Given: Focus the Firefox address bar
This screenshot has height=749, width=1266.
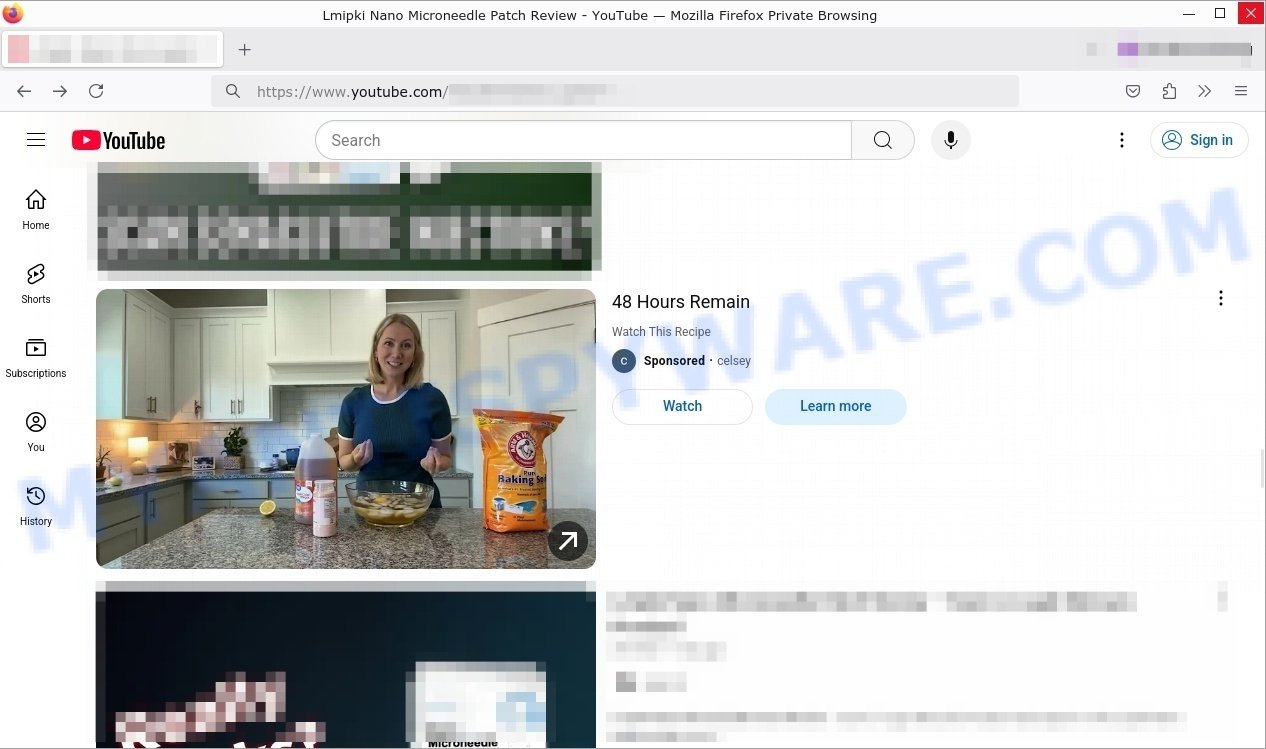Looking at the screenshot, I should pos(615,91).
